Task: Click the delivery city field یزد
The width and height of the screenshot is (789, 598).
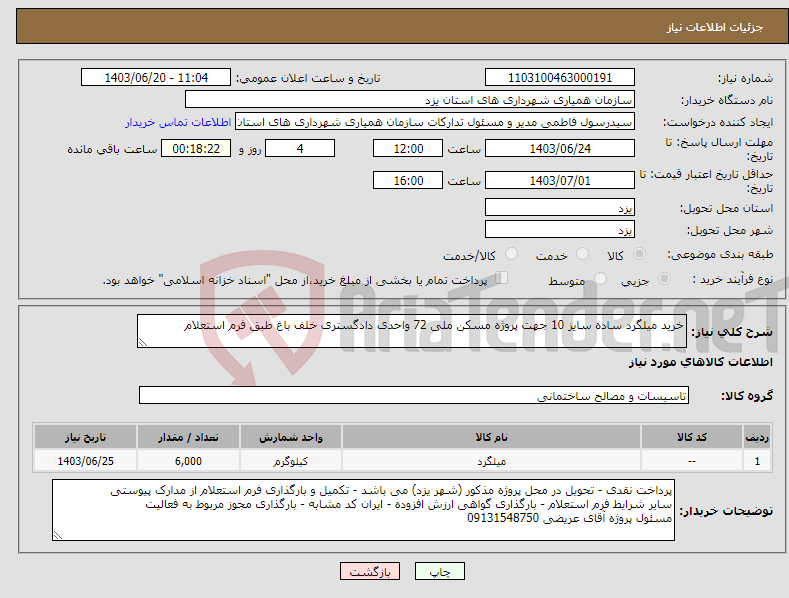Action: pyautogui.click(x=560, y=230)
